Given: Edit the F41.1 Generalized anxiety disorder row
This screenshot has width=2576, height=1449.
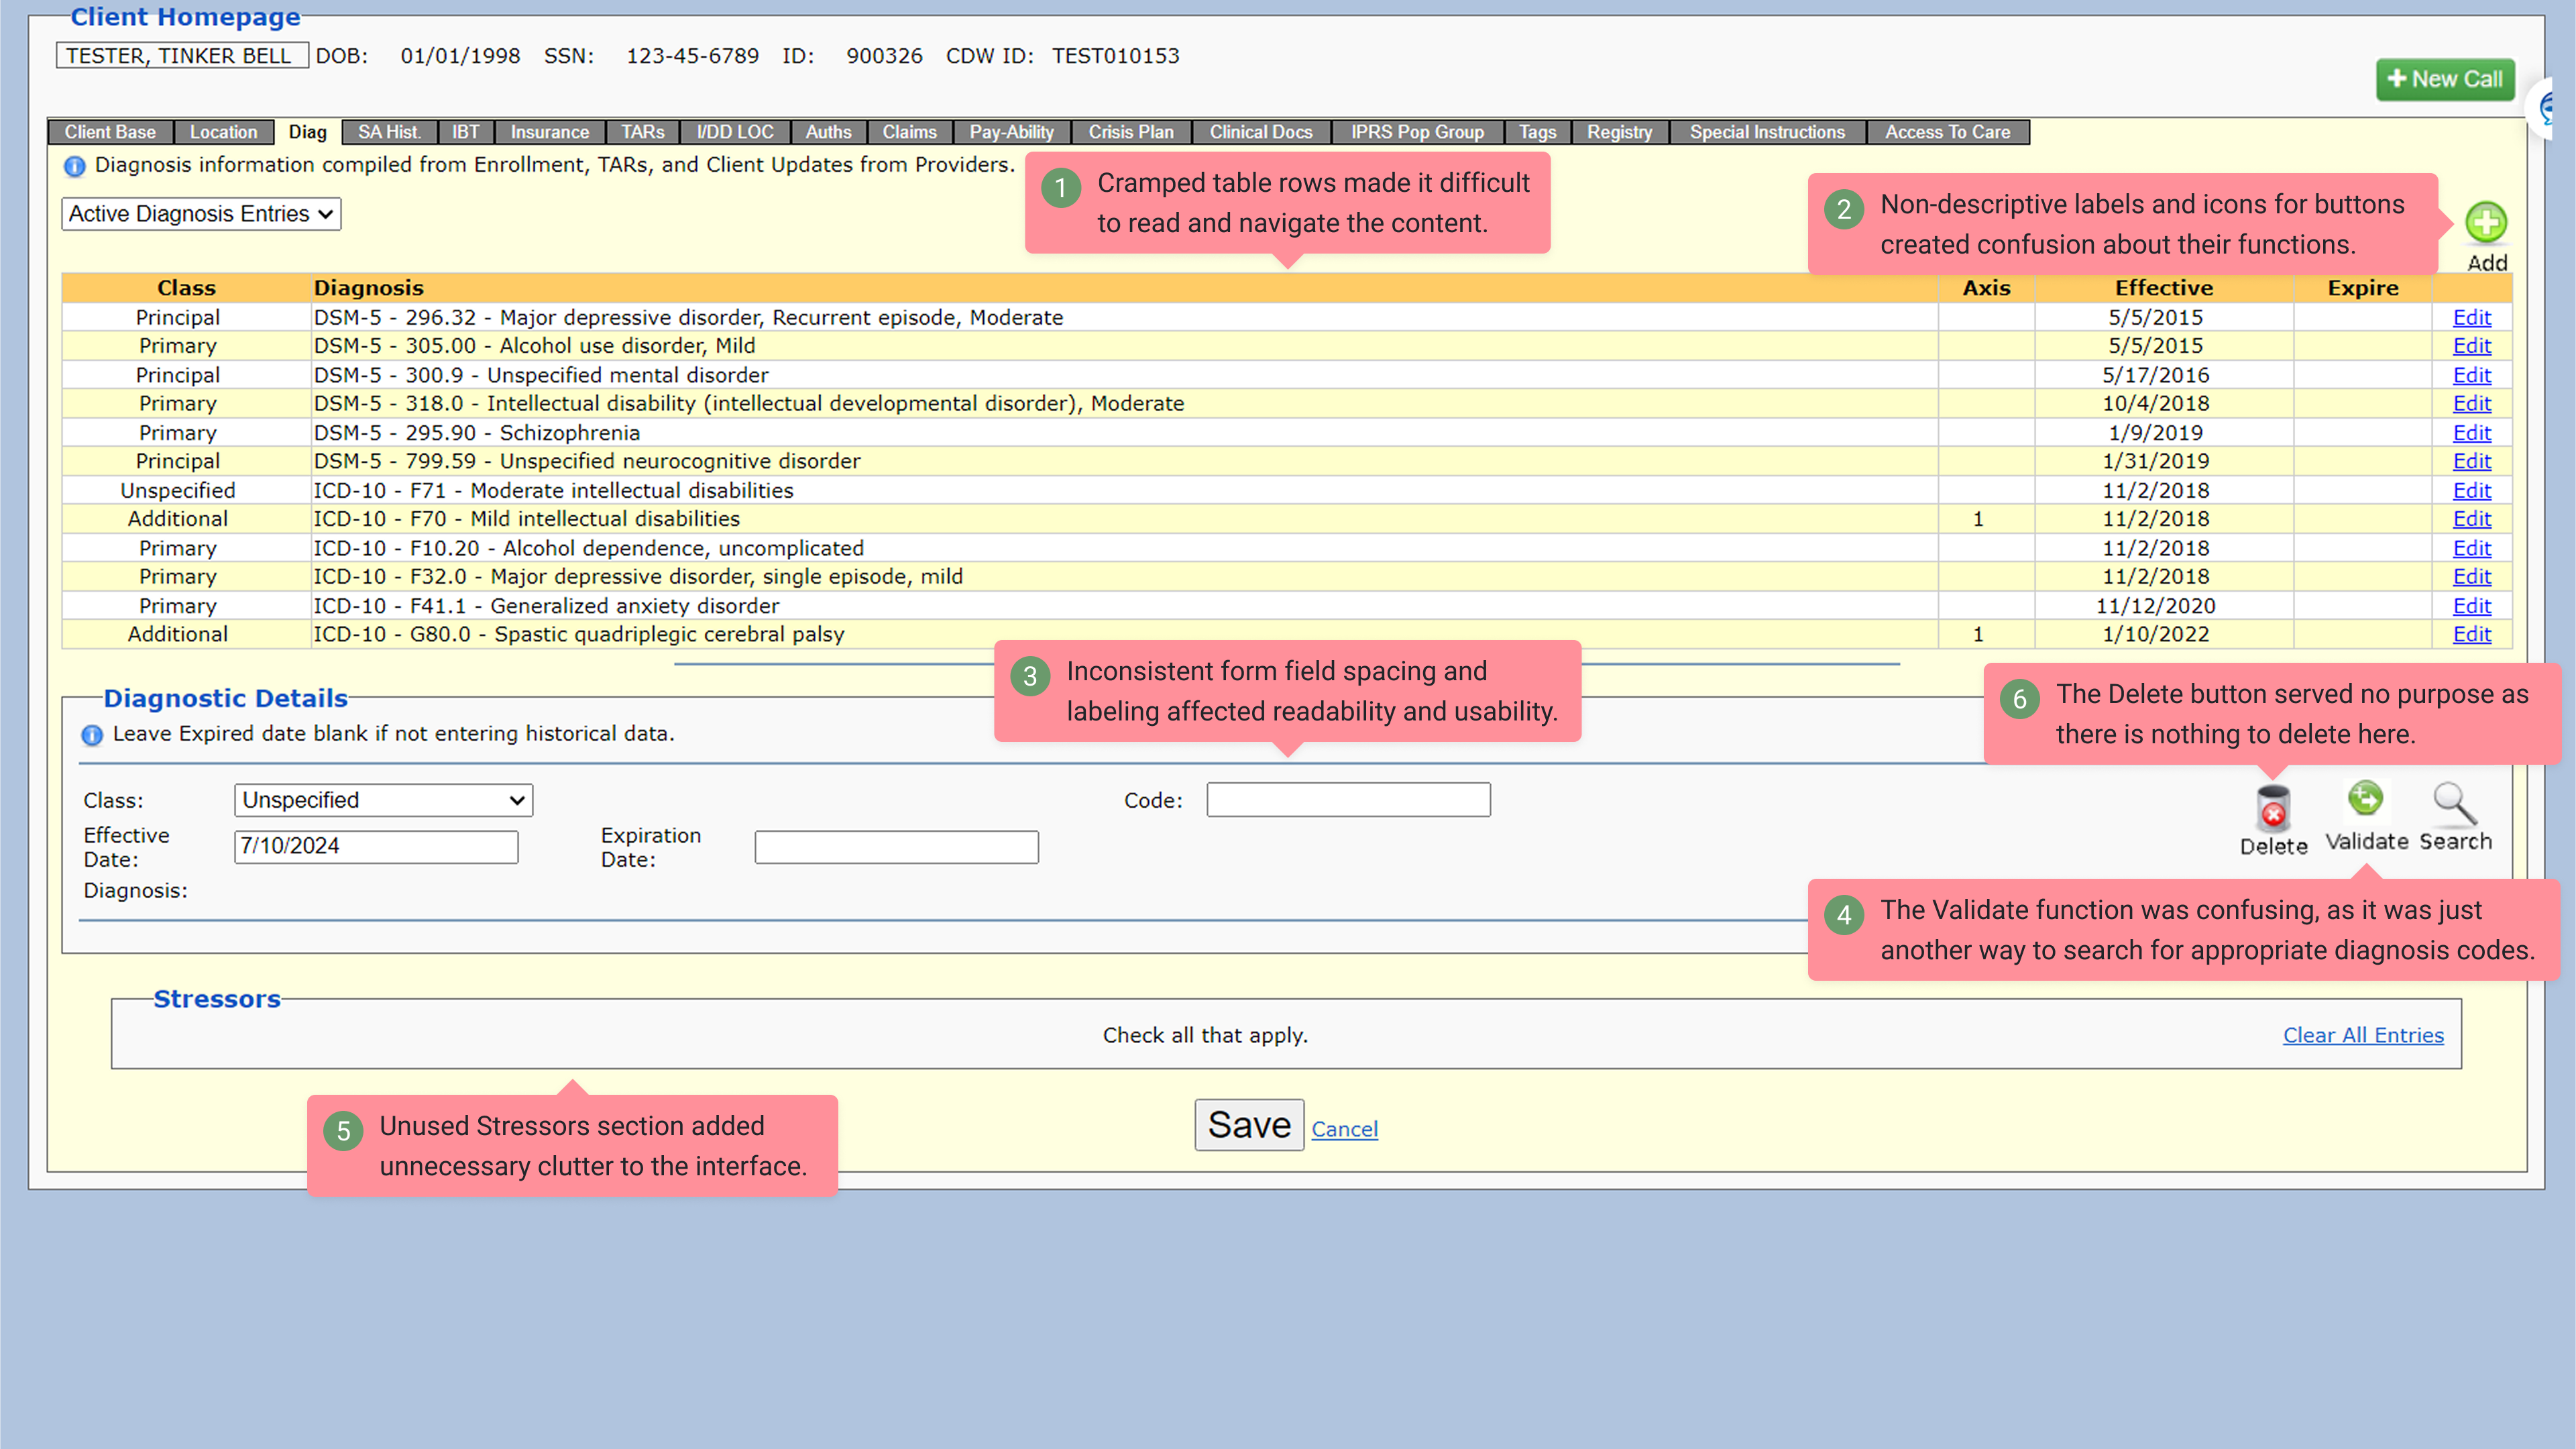Looking at the screenshot, I should click(x=2471, y=606).
